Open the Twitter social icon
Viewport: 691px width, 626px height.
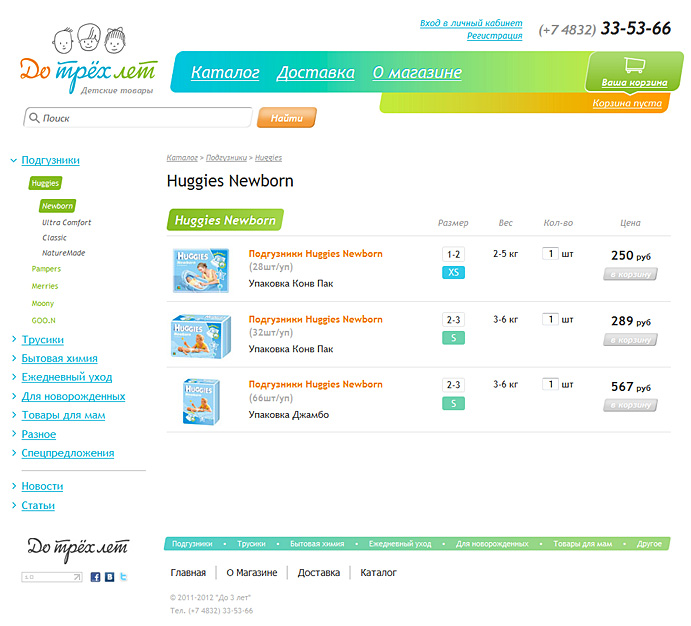123,576
